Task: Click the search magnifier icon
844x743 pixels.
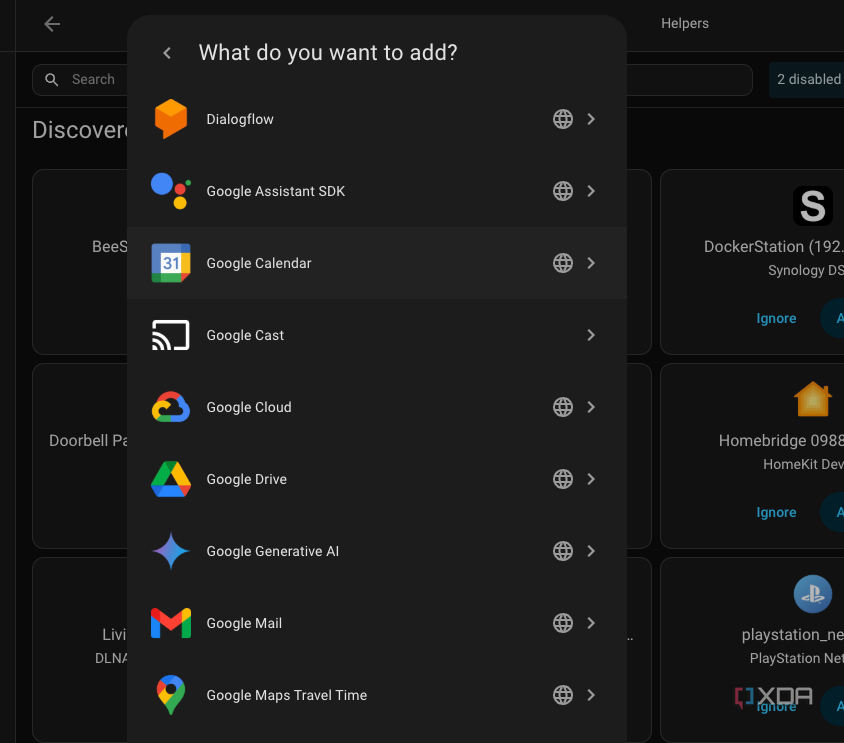Action: coord(52,80)
